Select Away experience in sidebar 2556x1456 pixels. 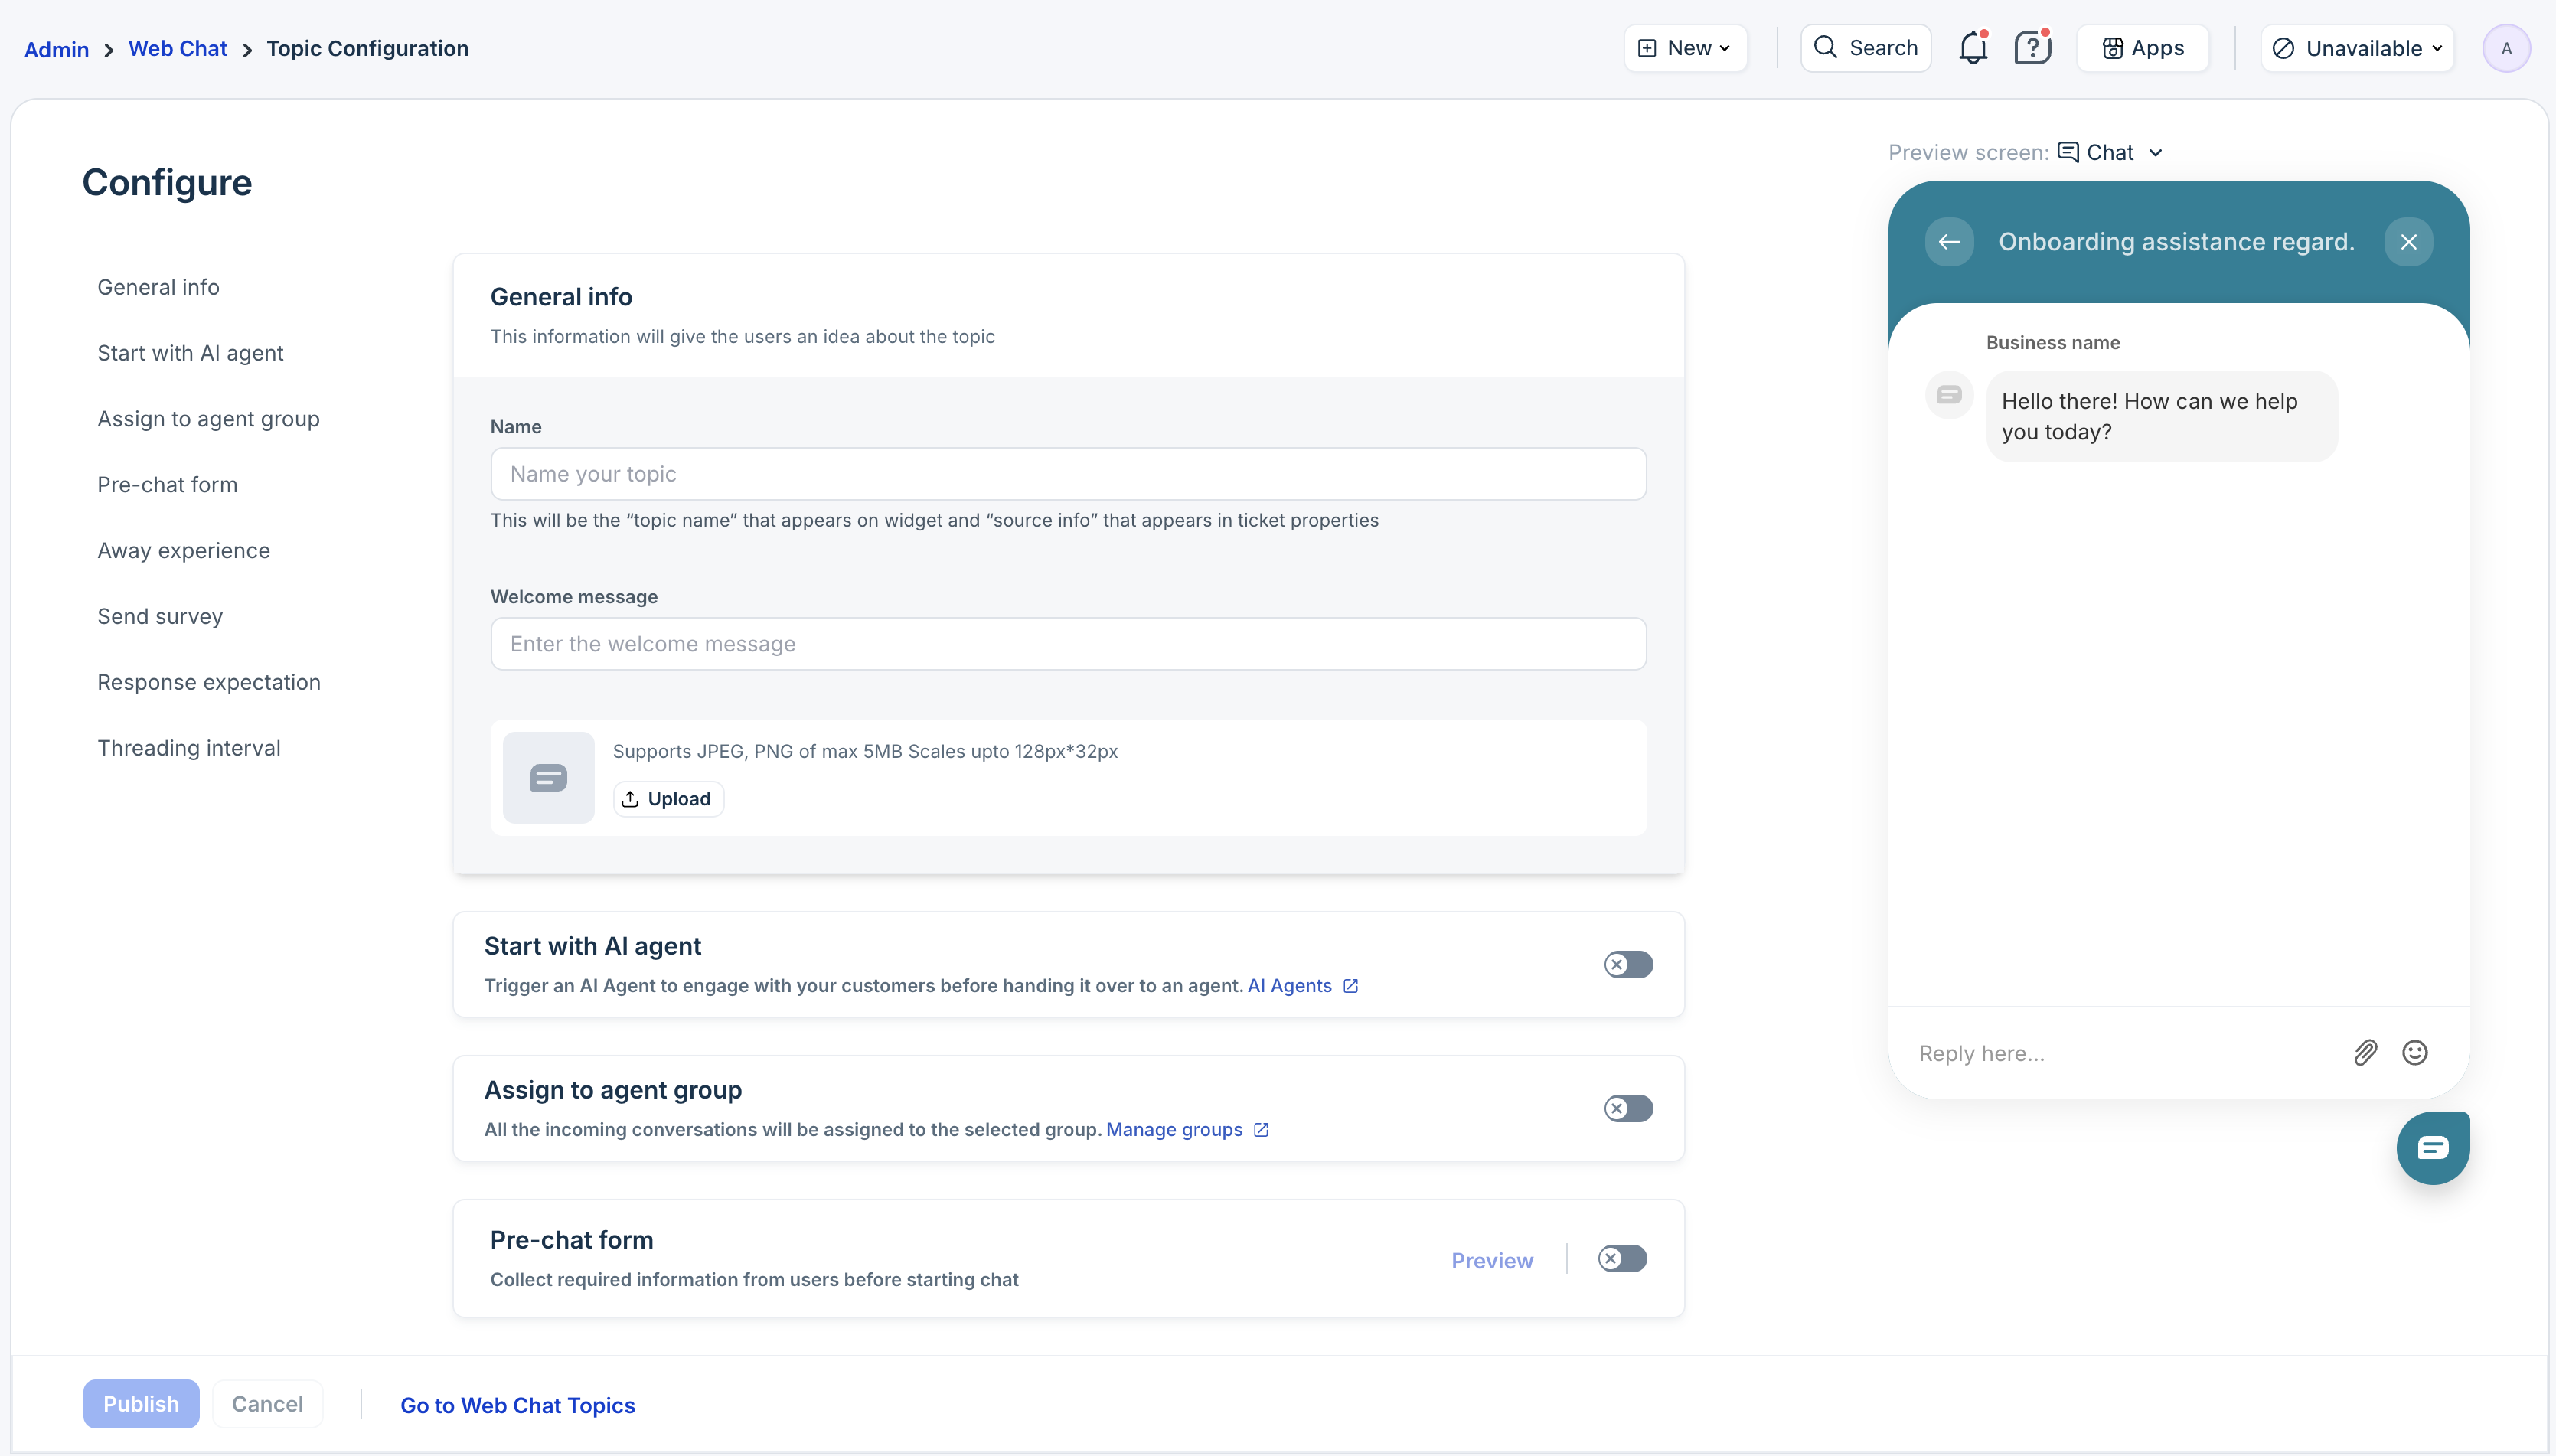click(183, 550)
